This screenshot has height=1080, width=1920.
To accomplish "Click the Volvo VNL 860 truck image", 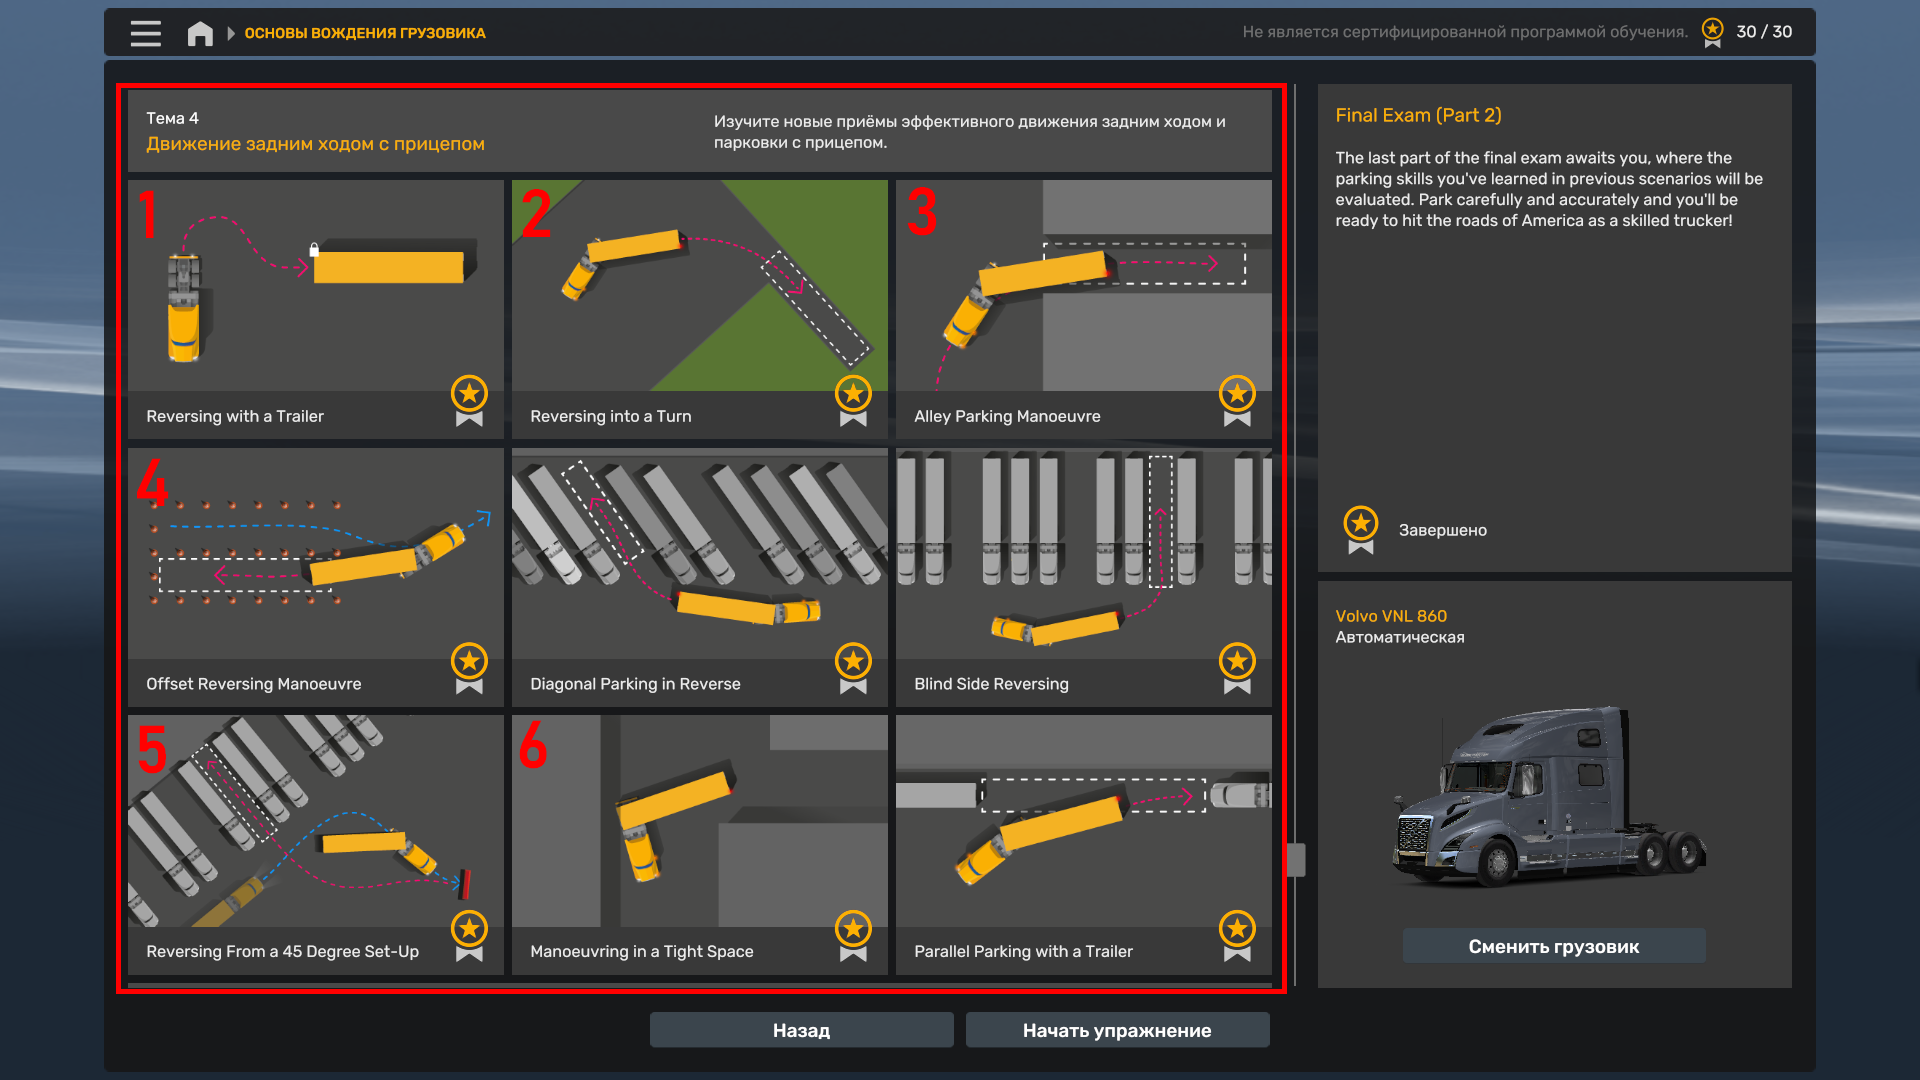I will pyautogui.click(x=1548, y=798).
